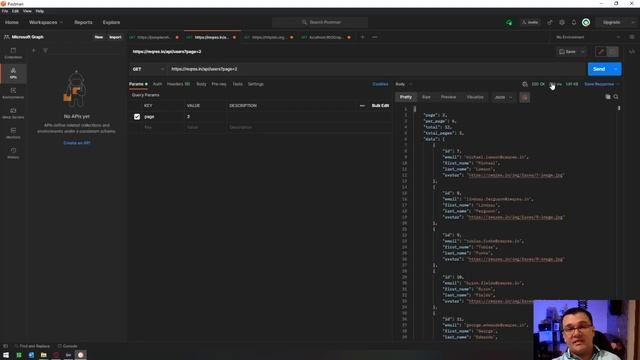The height and width of the screenshot is (360, 640).
Task: Open the Mock Servers sidebar section
Action: (x=13, y=113)
